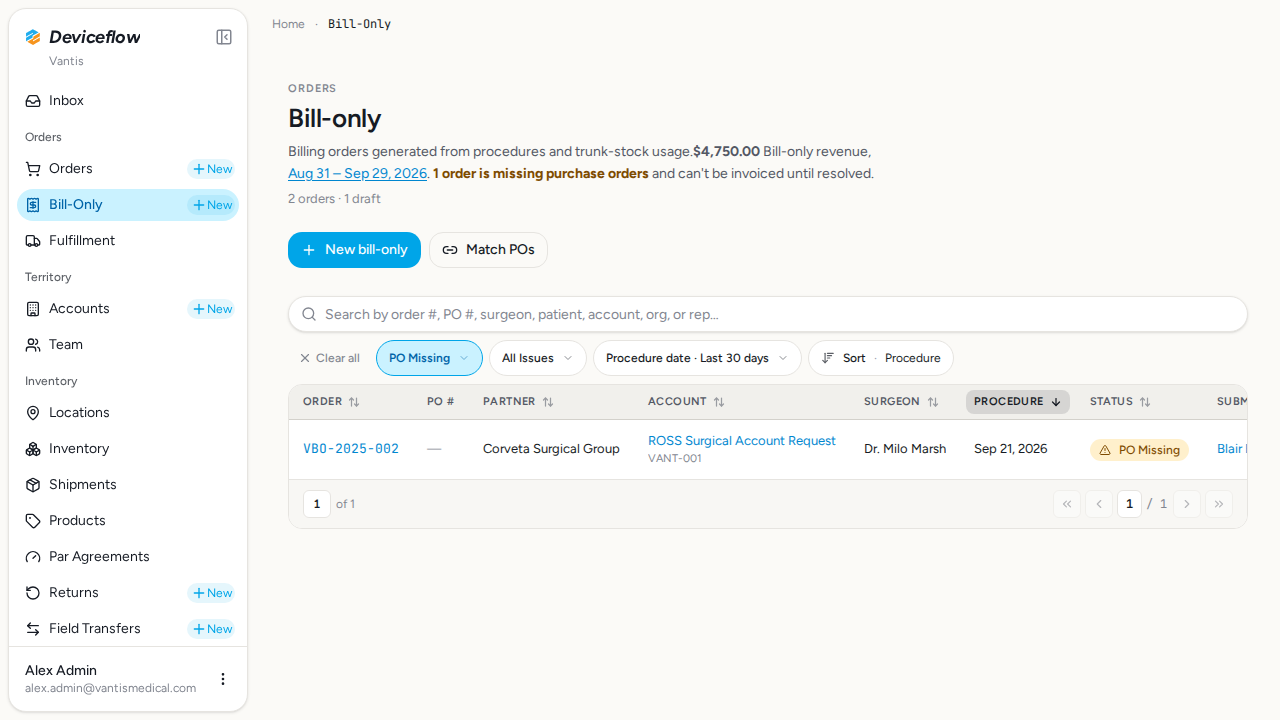The height and width of the screenshot is (720, 1280).
Task: Click the Products tag icon
Action: (x=33, y=521)
